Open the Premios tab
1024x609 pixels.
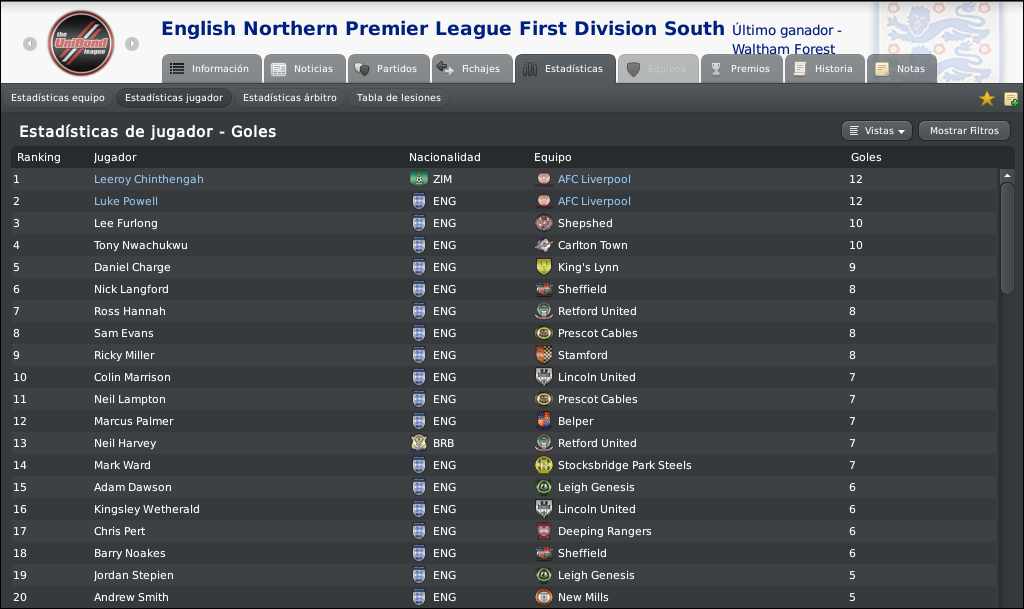coord(742,69)
